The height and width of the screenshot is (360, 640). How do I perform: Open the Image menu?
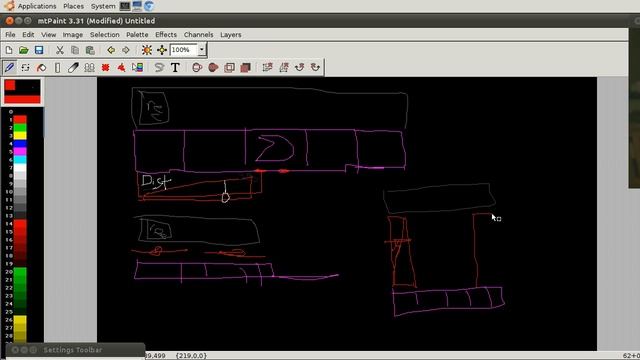pyautogui.click(x=73, y=35)
